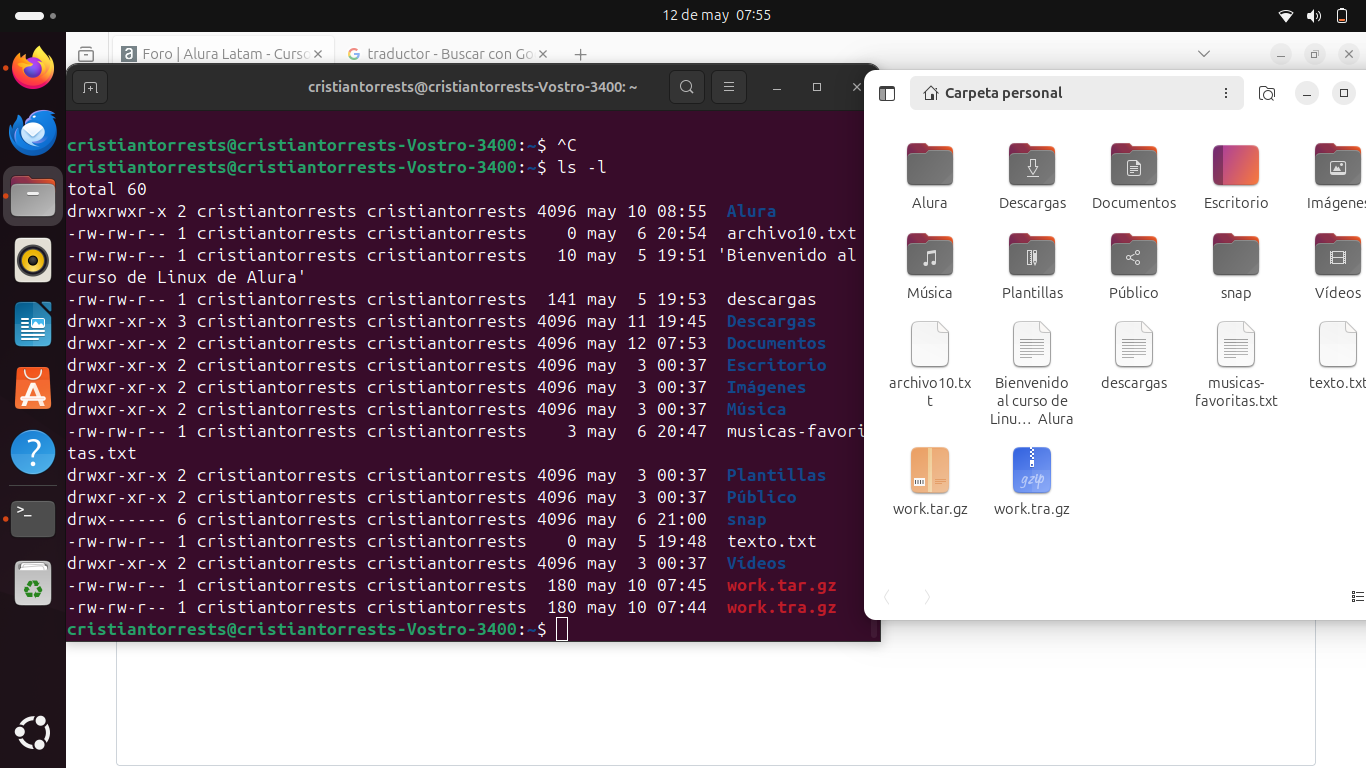Switch to the Foro Alura Latam tab
Image resolution: width=1366 pixels, height=768 pixels.
(222, 54)
